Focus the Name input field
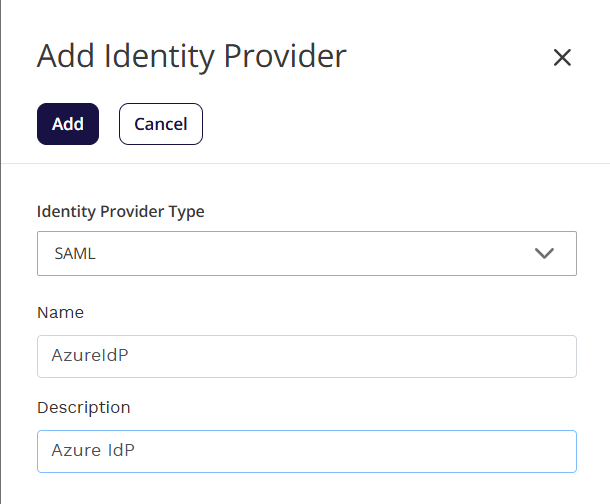This screenshot has height=504, width=610. [x=306, y=356]
